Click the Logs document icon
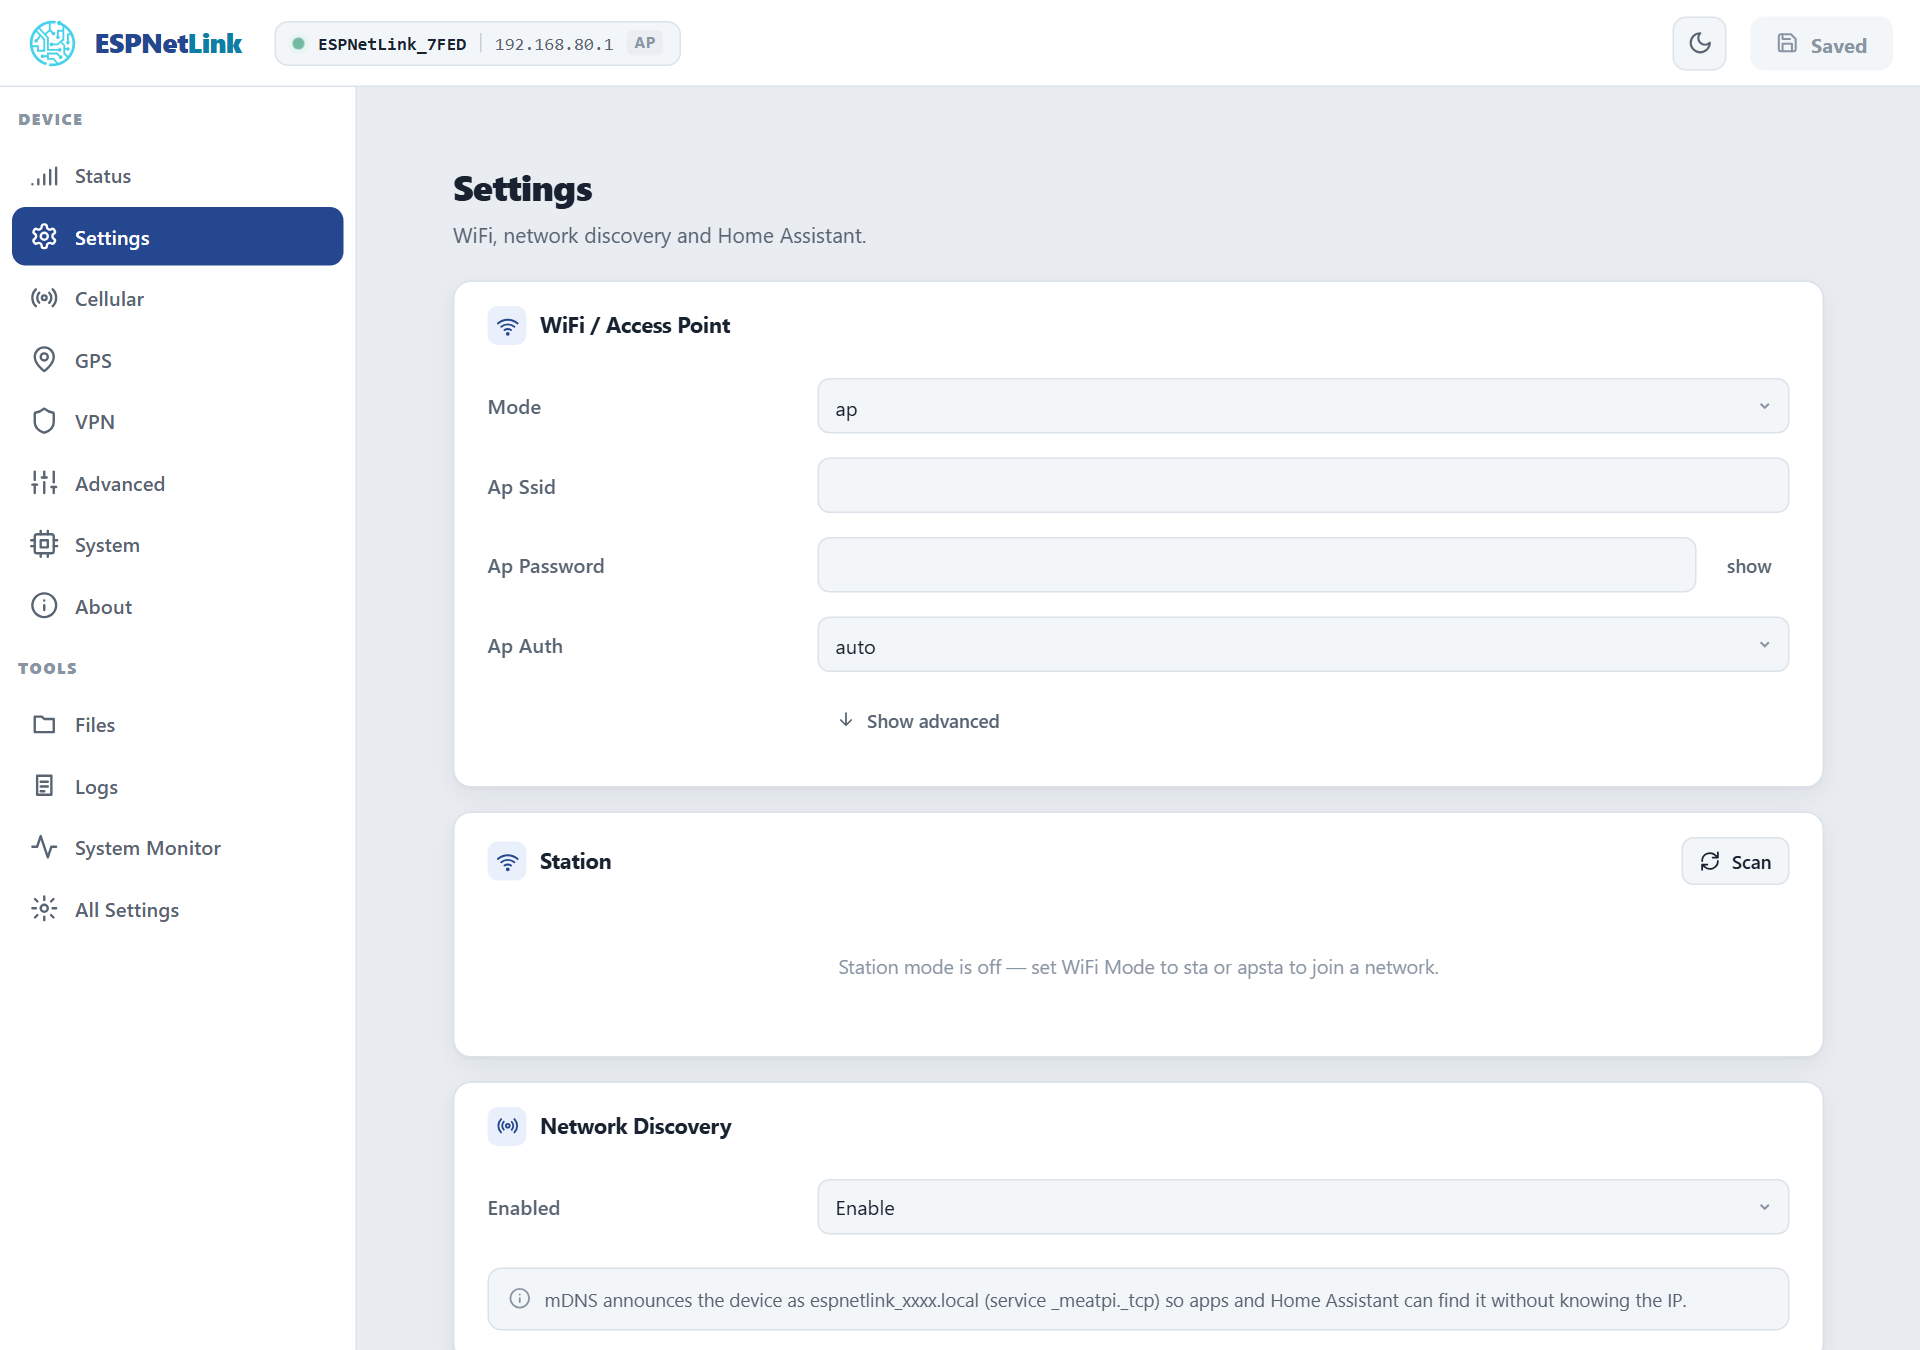This screenshot has height=1350, width=1920. click(44, 786)
